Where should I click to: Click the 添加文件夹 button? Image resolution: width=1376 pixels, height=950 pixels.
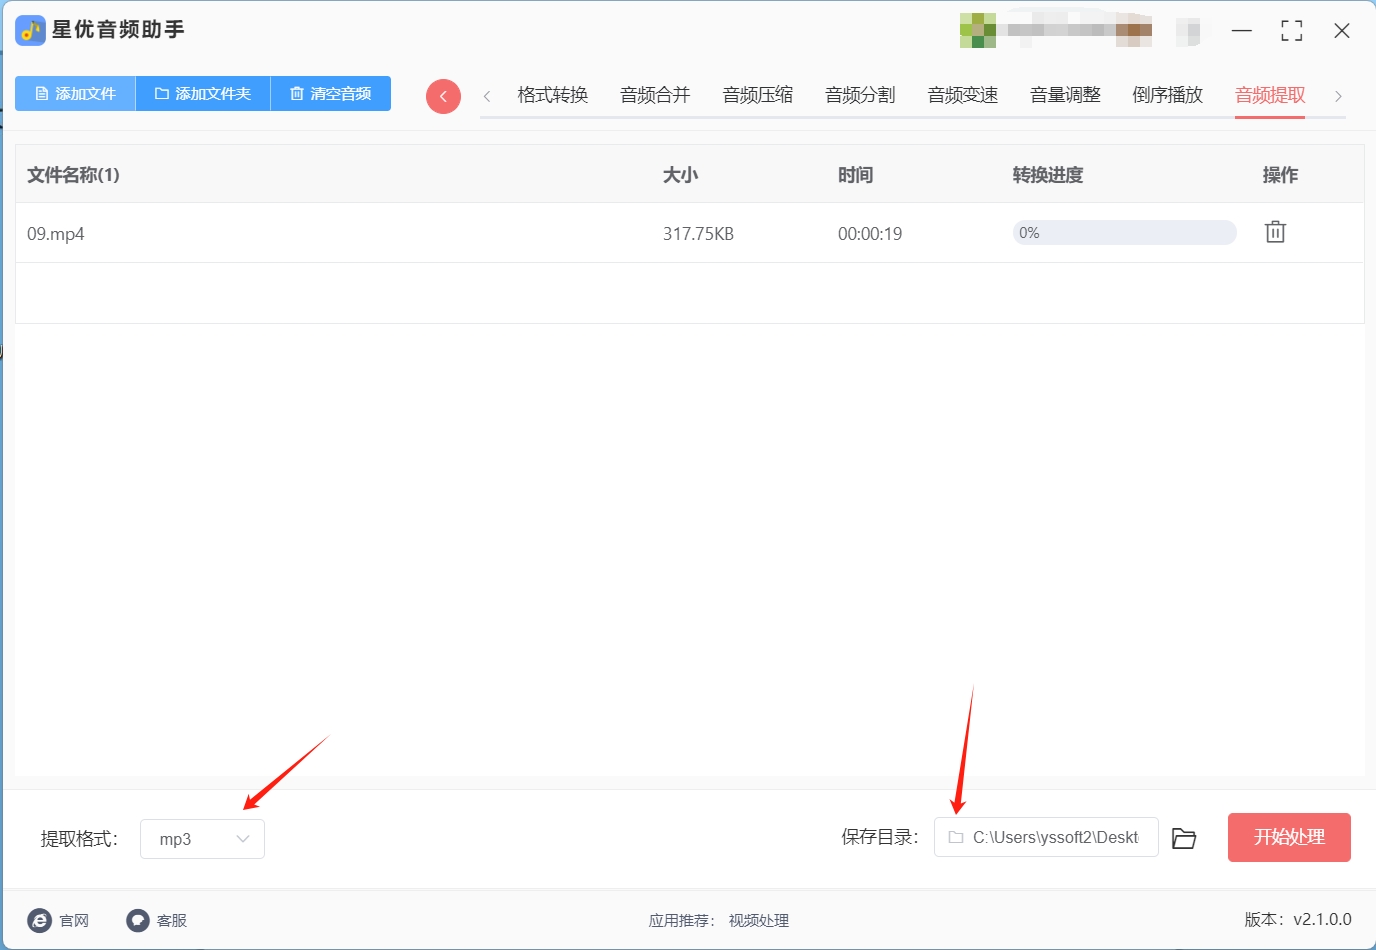coord(203,94)
